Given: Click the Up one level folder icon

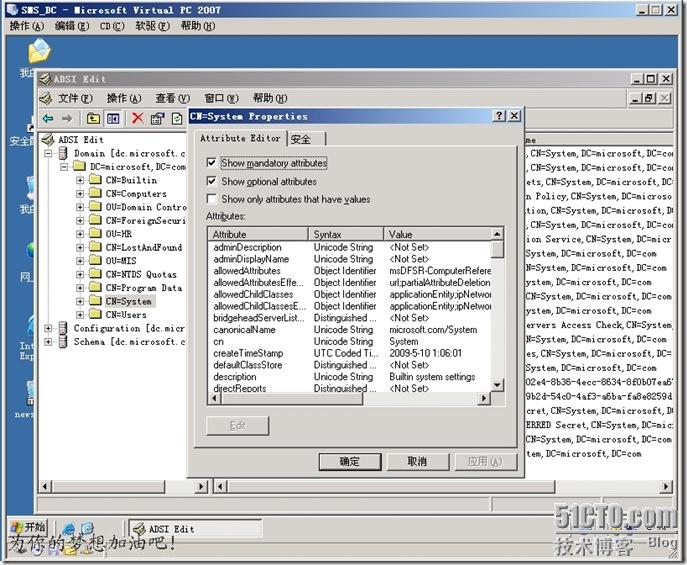Looking at the screenshot, I should click(x=93, y=118).
